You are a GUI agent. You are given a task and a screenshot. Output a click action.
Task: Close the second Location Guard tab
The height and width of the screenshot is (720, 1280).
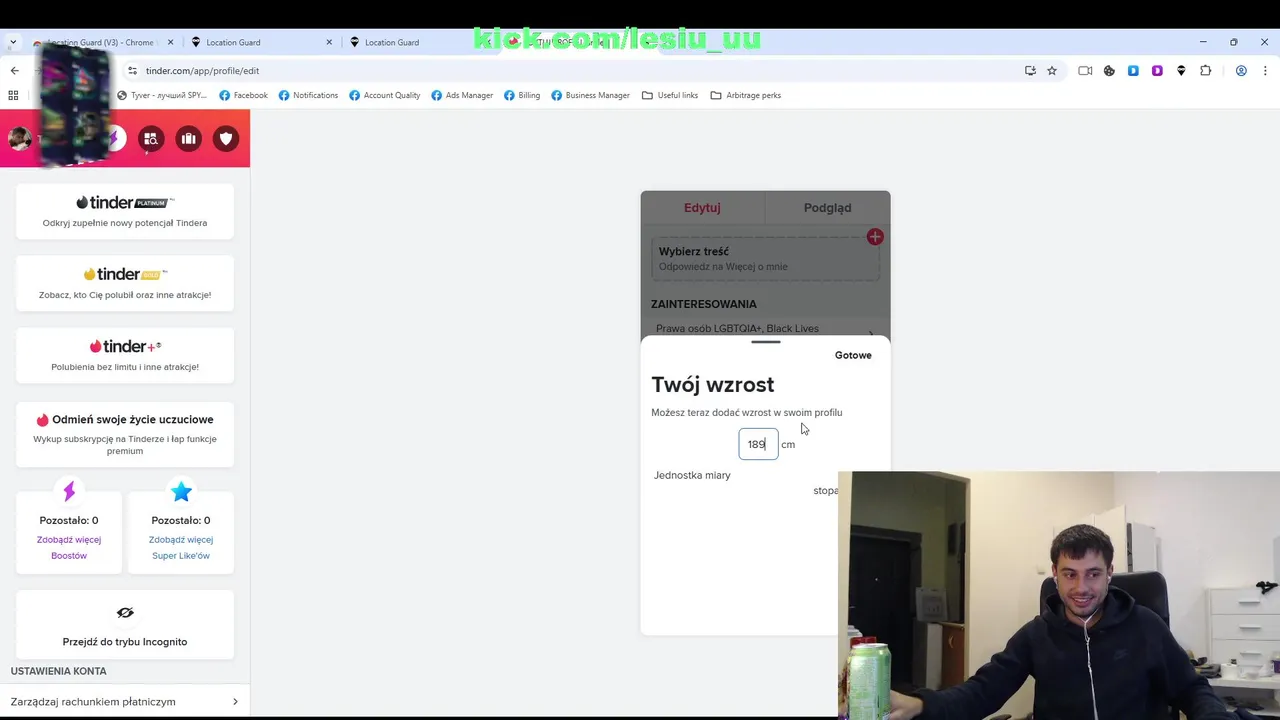pyautogui.click(x=329, y=42)
